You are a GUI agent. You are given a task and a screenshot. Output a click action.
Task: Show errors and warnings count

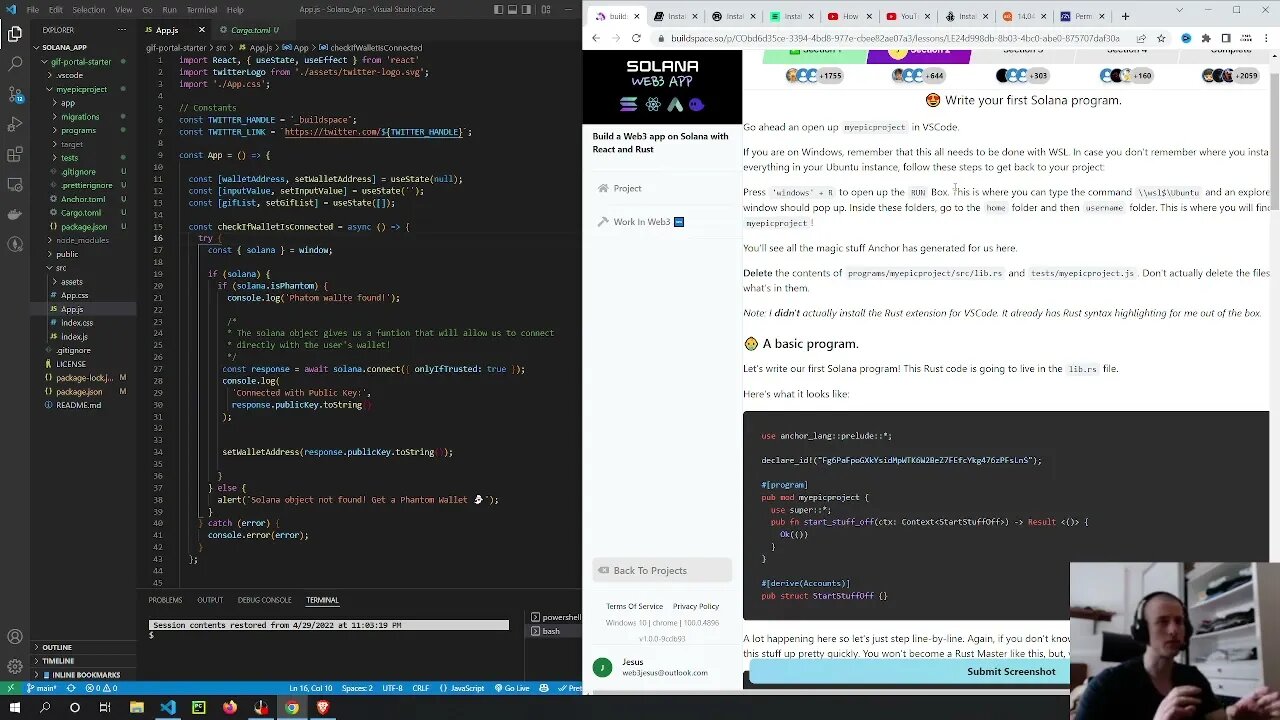pos(100,688)
